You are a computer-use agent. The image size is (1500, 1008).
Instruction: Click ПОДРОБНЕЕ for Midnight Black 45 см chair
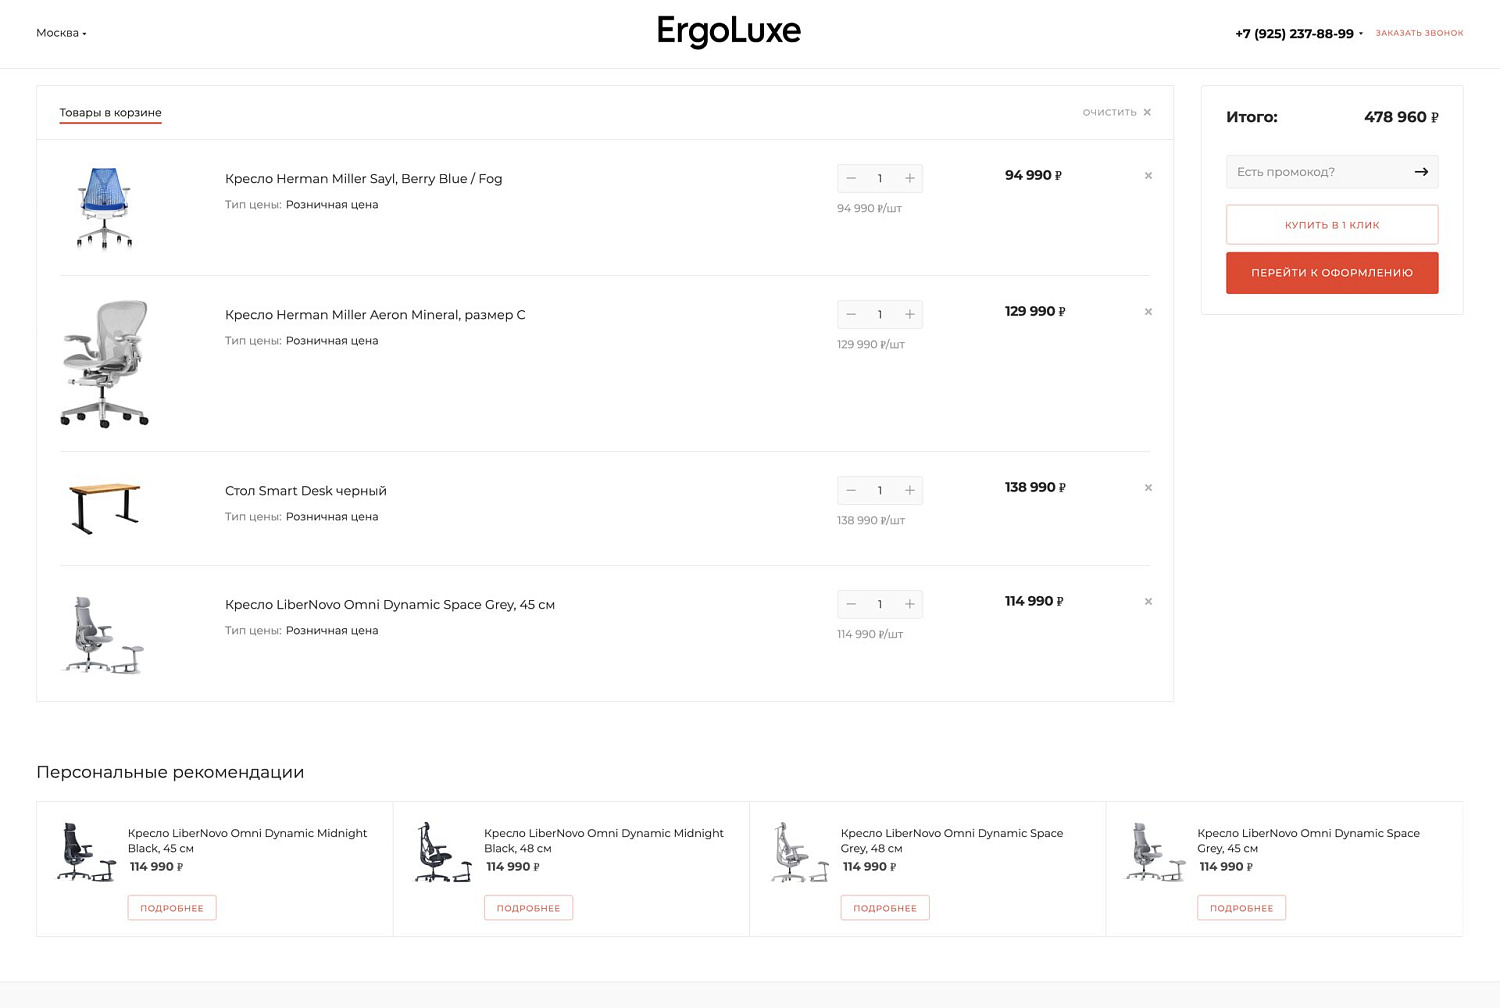171,907
